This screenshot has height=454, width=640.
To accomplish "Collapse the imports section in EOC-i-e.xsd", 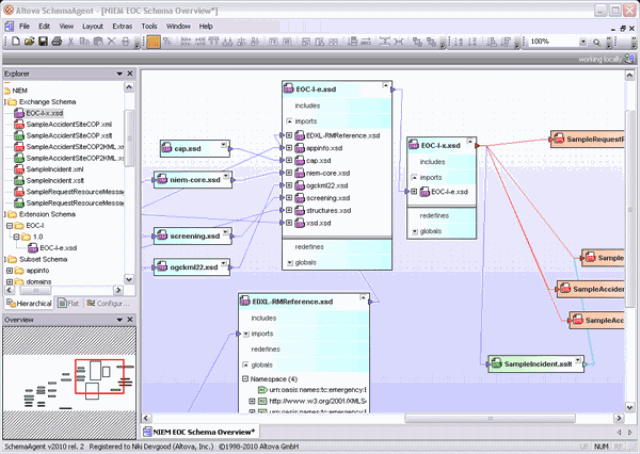I will coord(289,121).
